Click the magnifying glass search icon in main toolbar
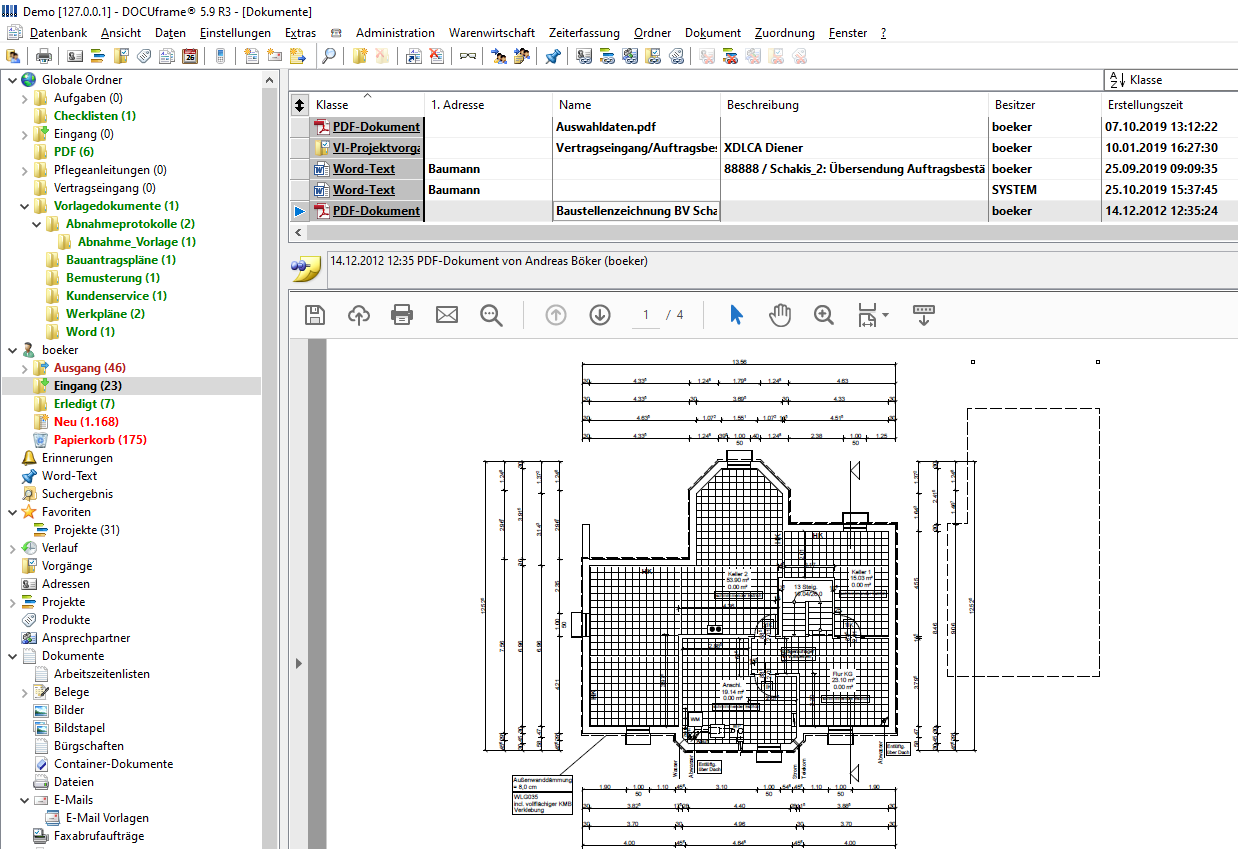1238x849 pixels. 329,56
